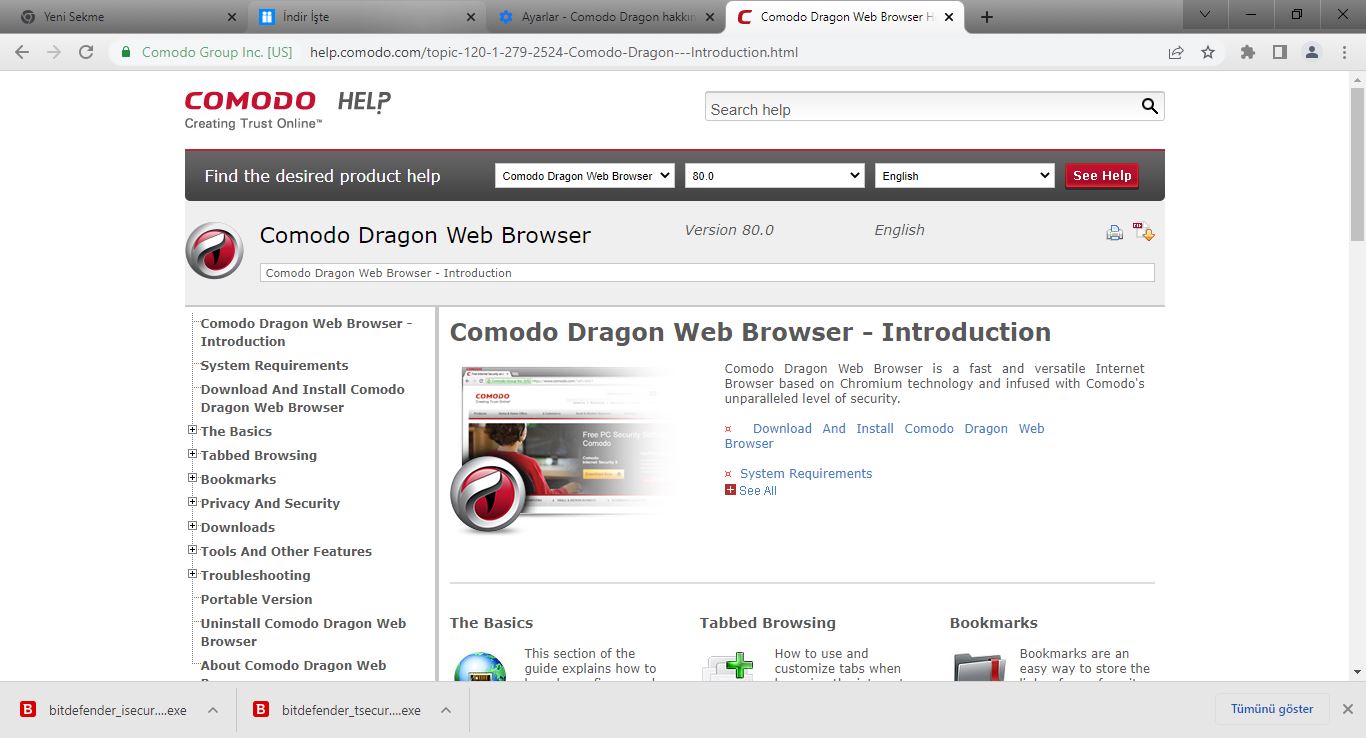Viewport: 1366px width, 738px height.
Task: Select the Comodo Dragon Web Browser Help tab
Action: pos(846,17)
